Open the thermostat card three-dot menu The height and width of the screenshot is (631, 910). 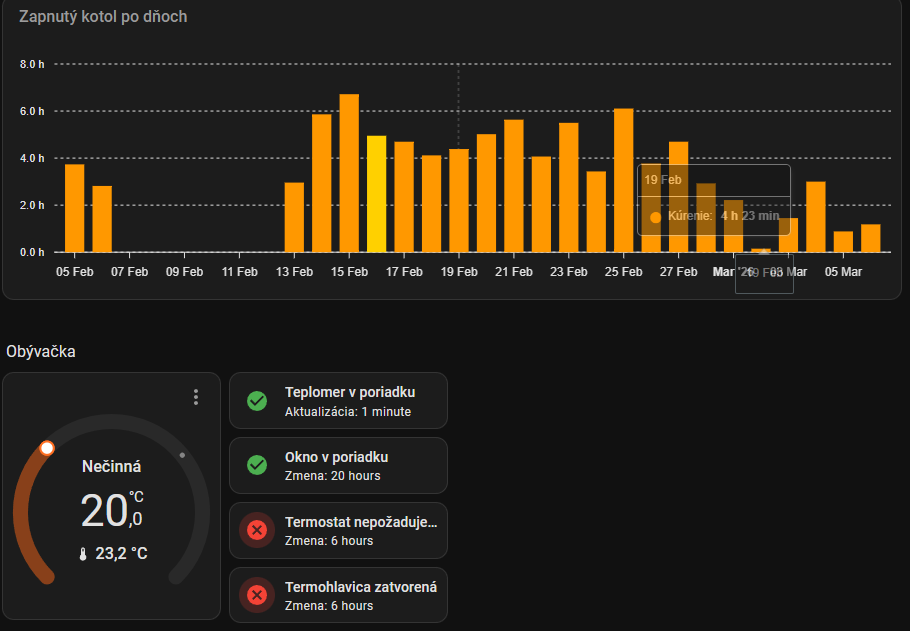tap(196, 397)
